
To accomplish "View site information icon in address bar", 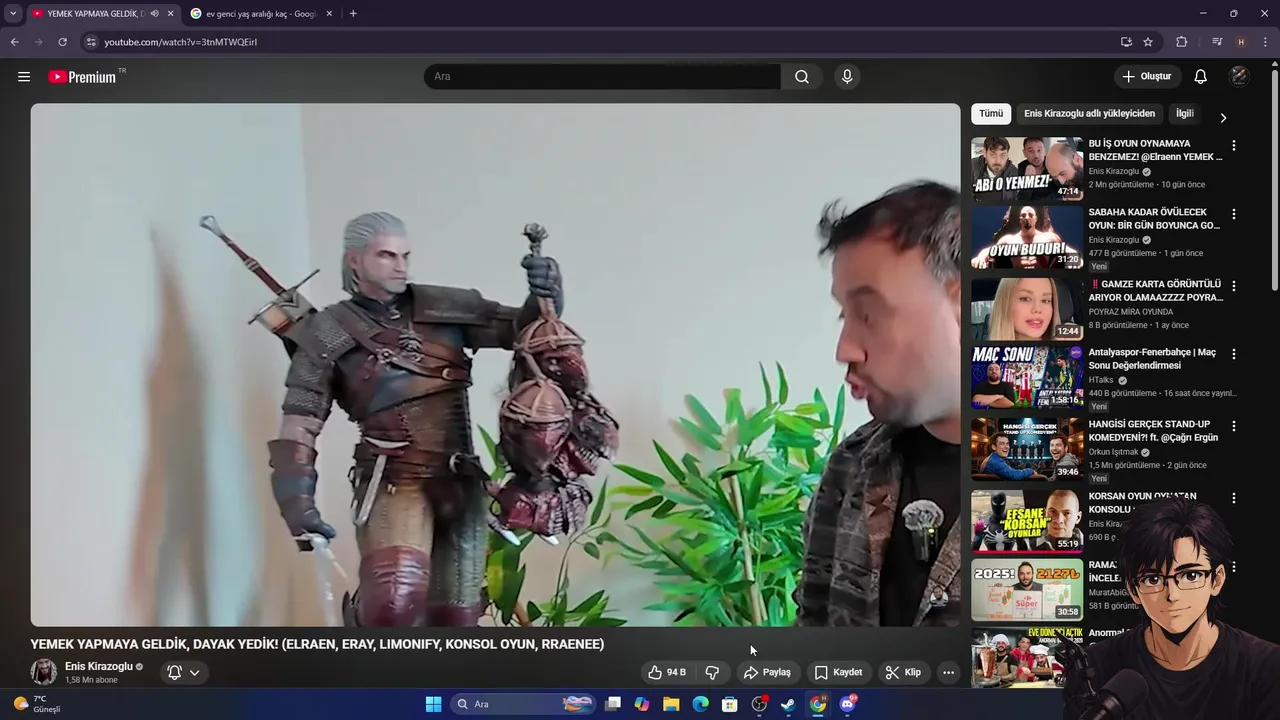I will click(91, 42).
